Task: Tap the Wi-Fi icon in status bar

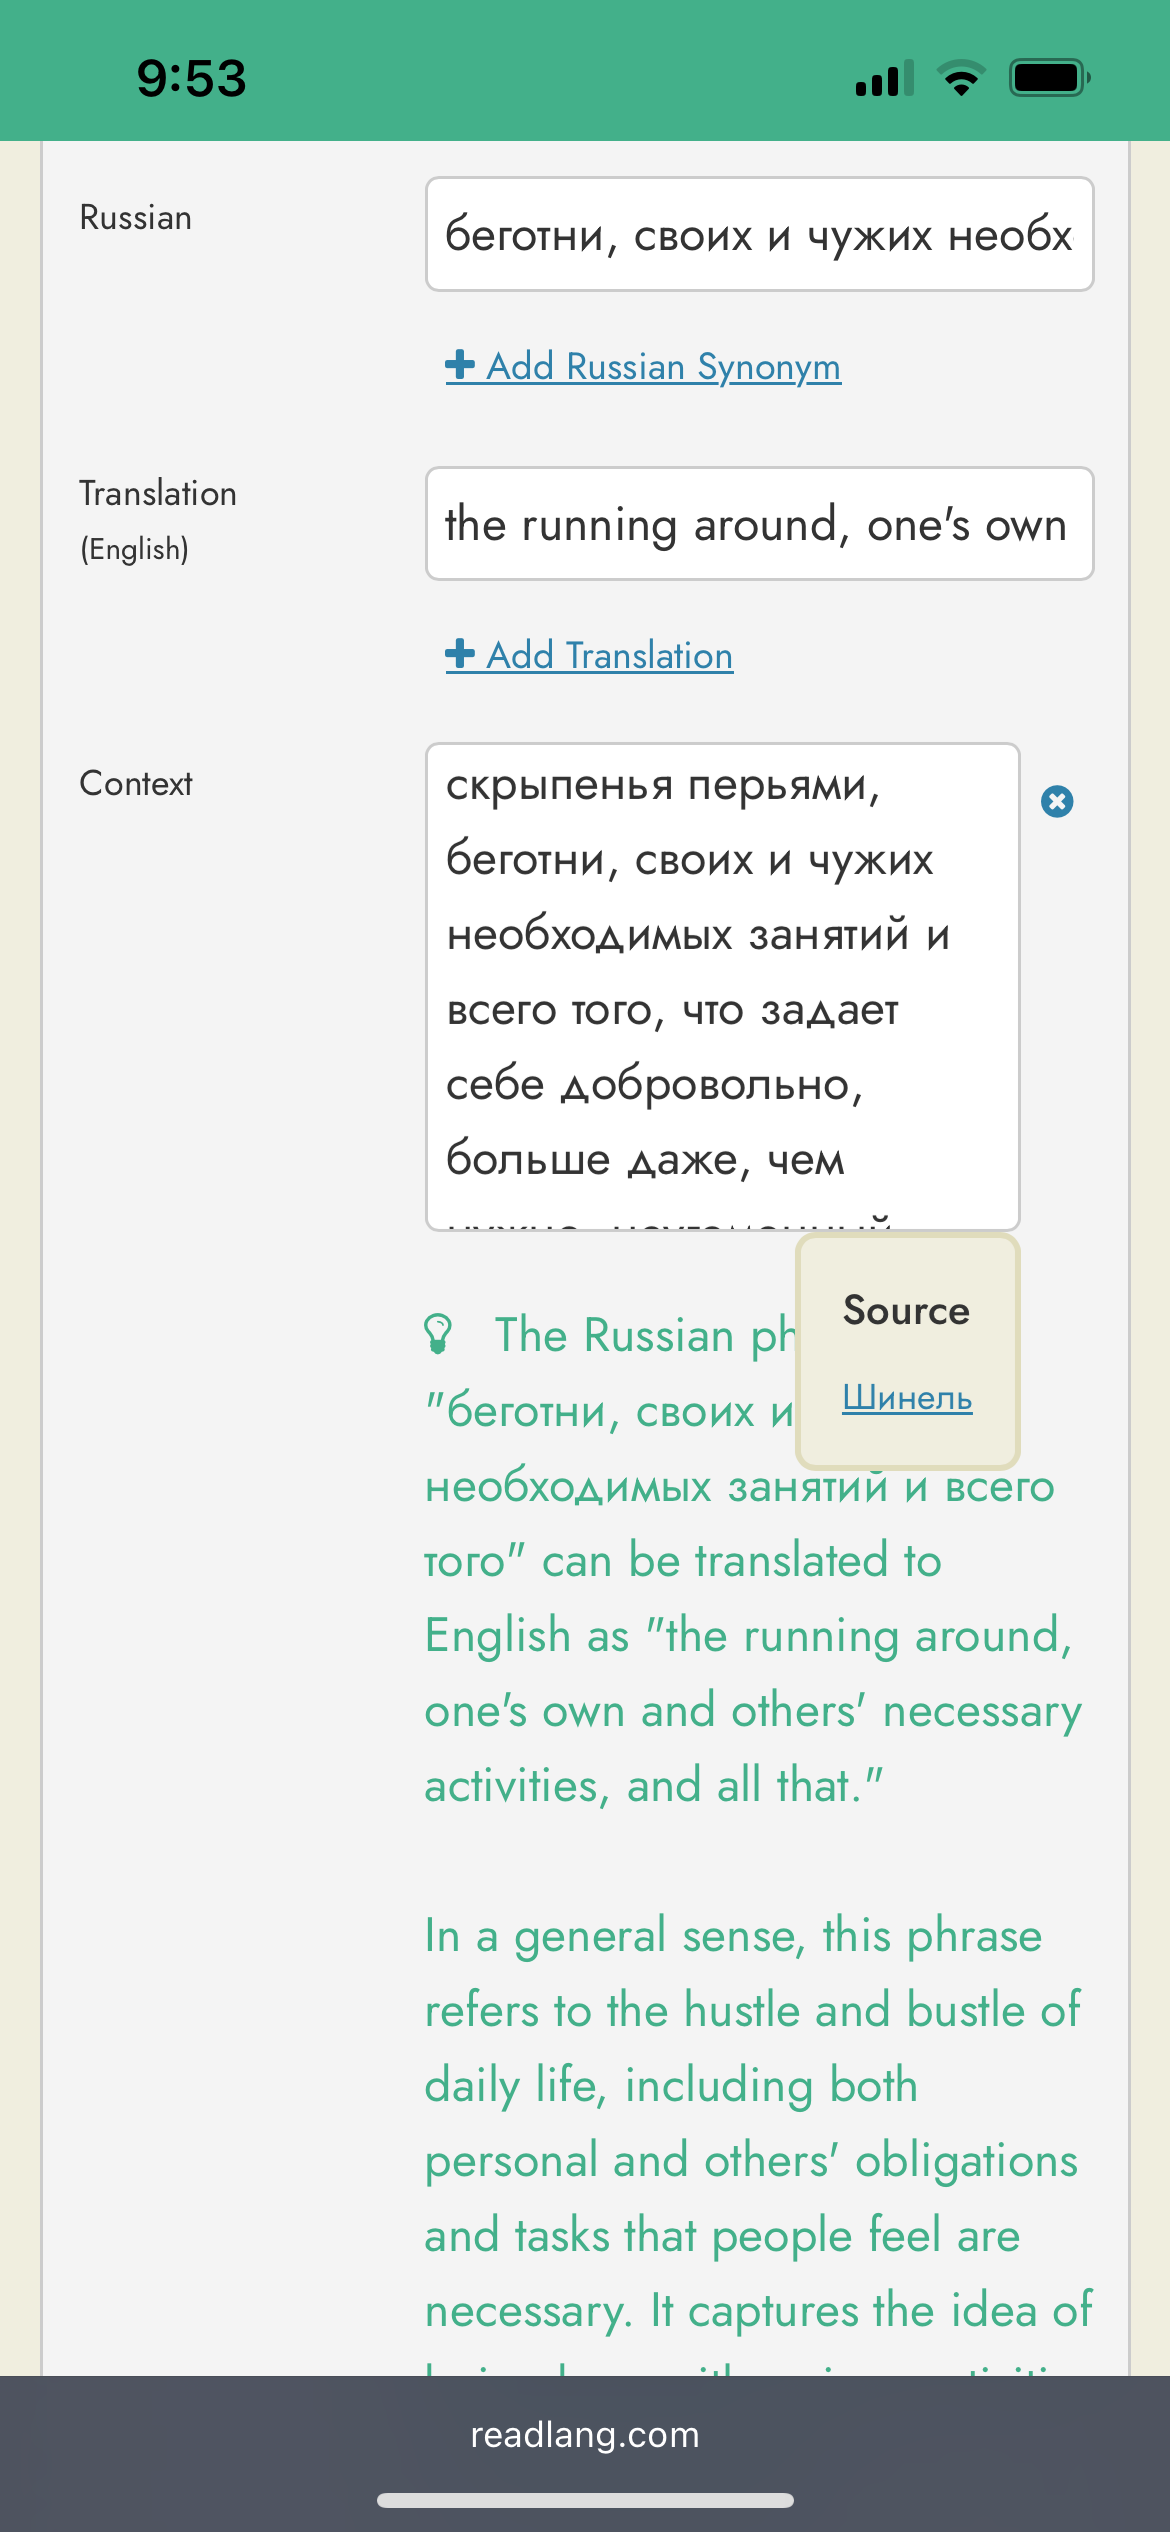Action: click(x=961, y=78)
